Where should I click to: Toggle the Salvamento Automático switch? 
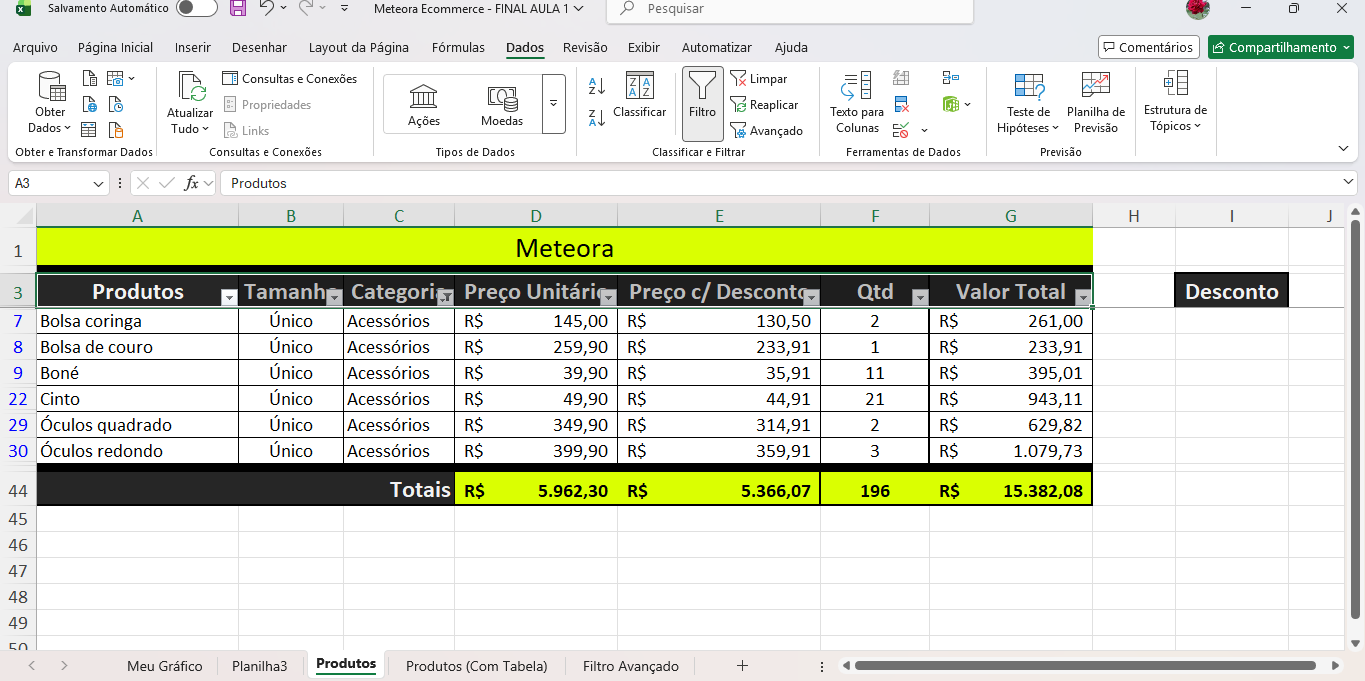click(197, 8)
